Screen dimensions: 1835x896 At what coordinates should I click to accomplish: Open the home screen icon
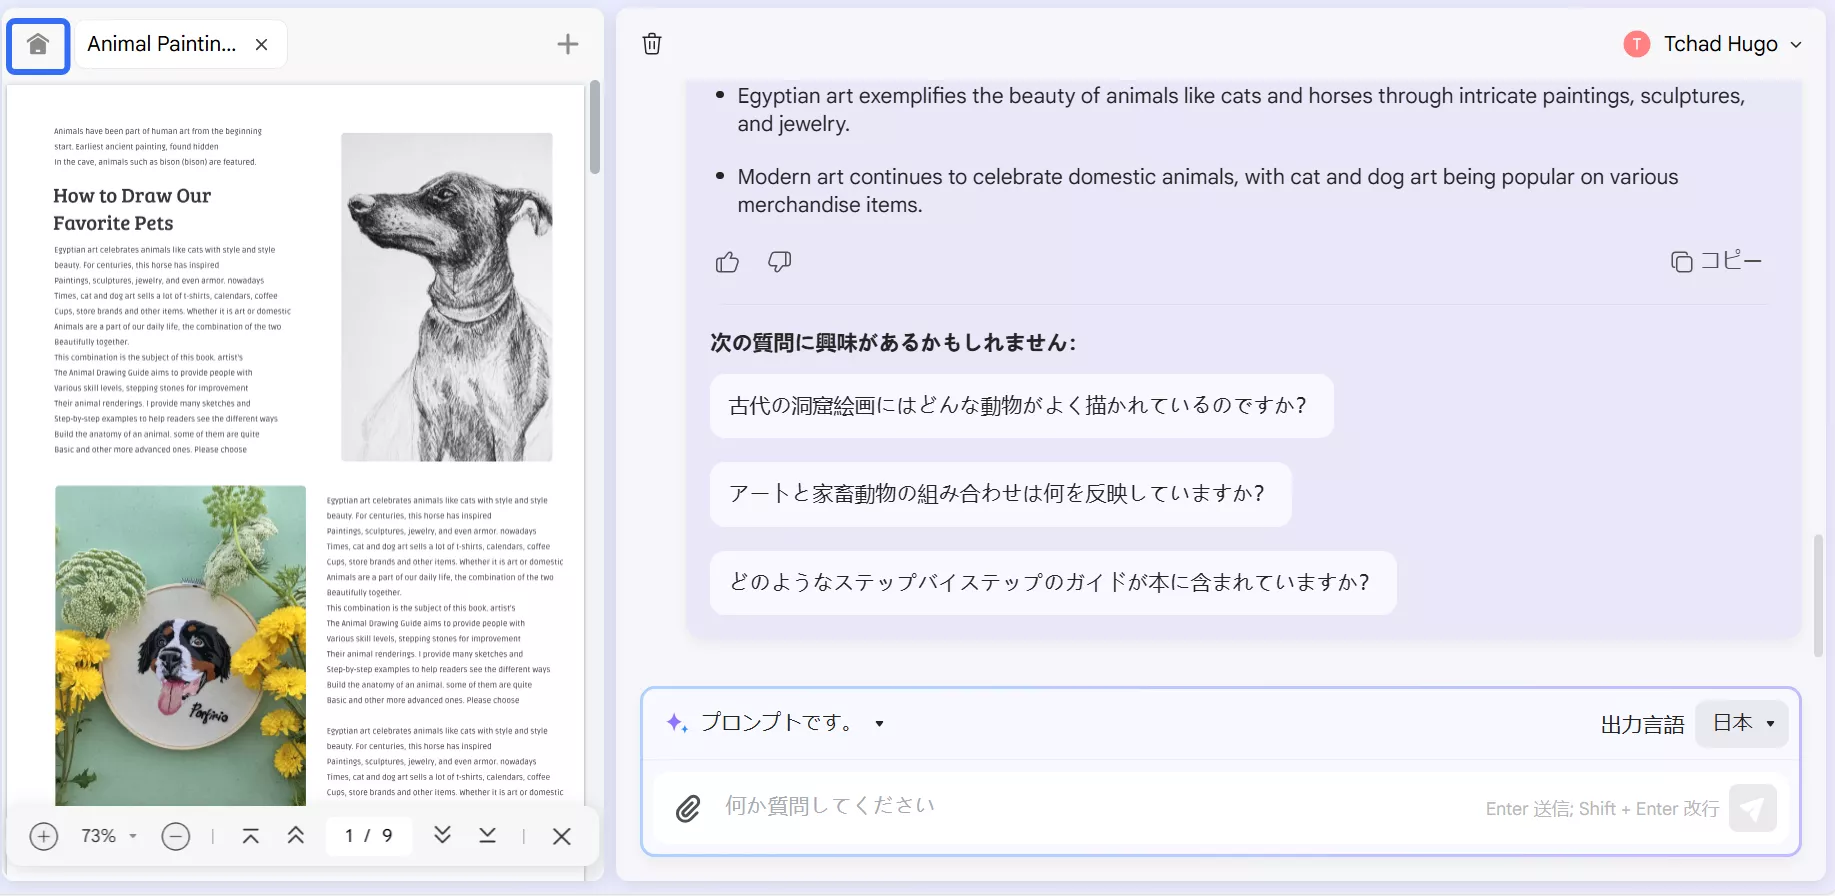tap(38, 45)
